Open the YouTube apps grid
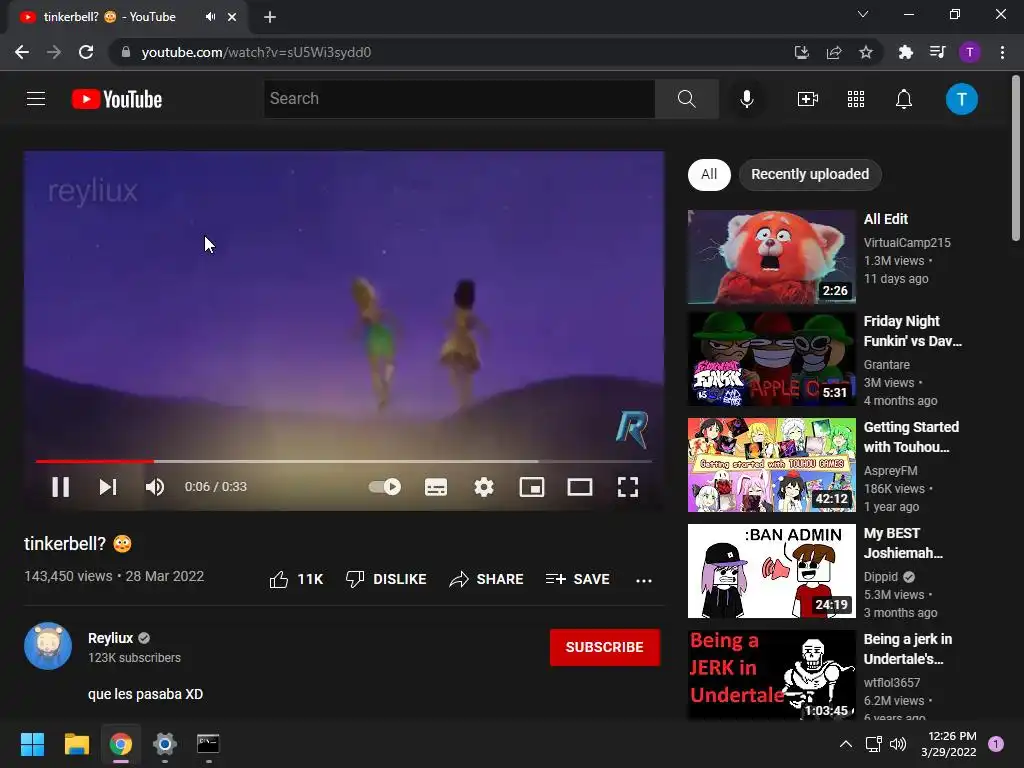1024x768 pixels. point(856,99)
